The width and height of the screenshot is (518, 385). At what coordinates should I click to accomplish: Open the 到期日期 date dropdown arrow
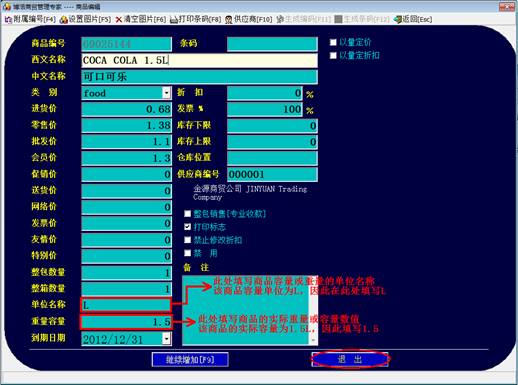click(x=166, y=339)
